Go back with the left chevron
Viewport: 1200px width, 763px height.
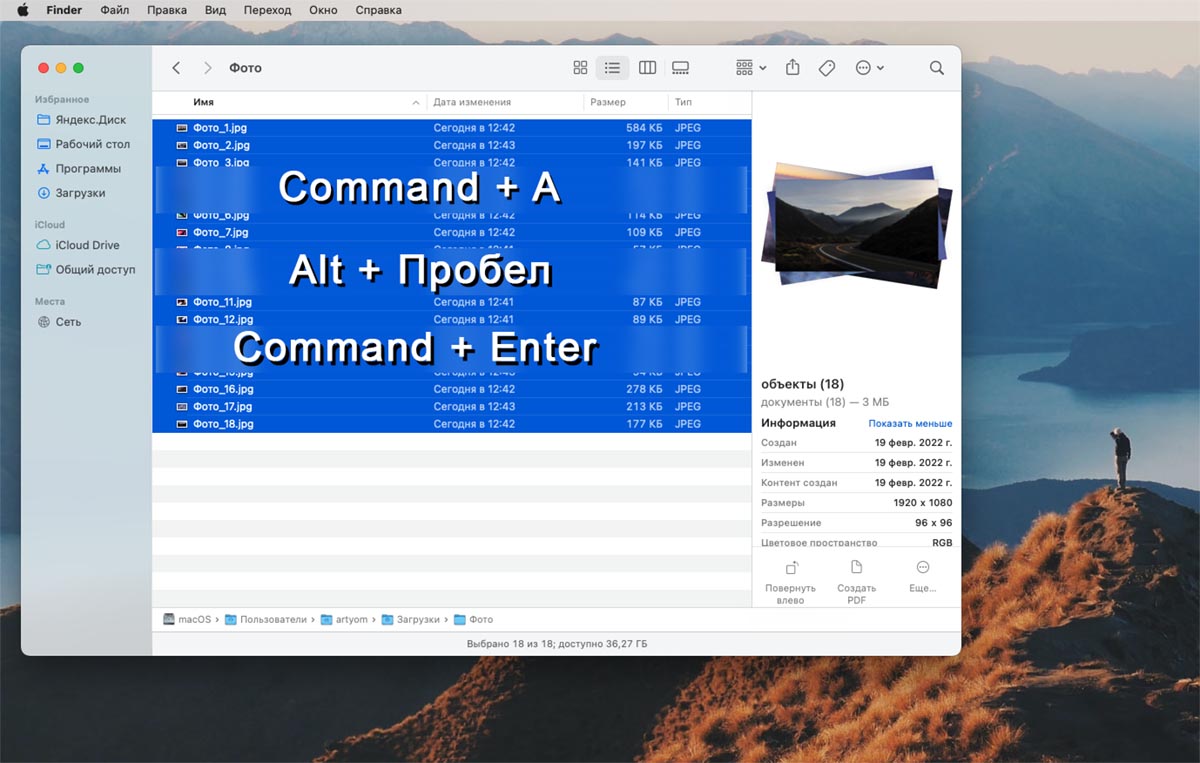176,68
